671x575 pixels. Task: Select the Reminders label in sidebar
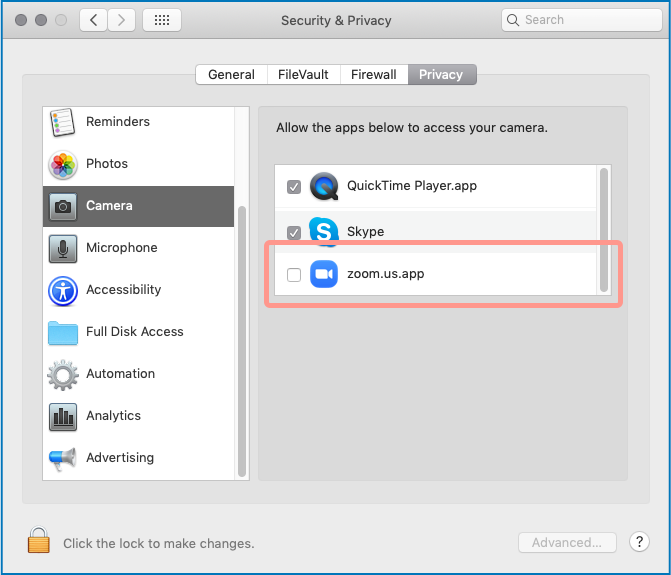pos(118,122)
